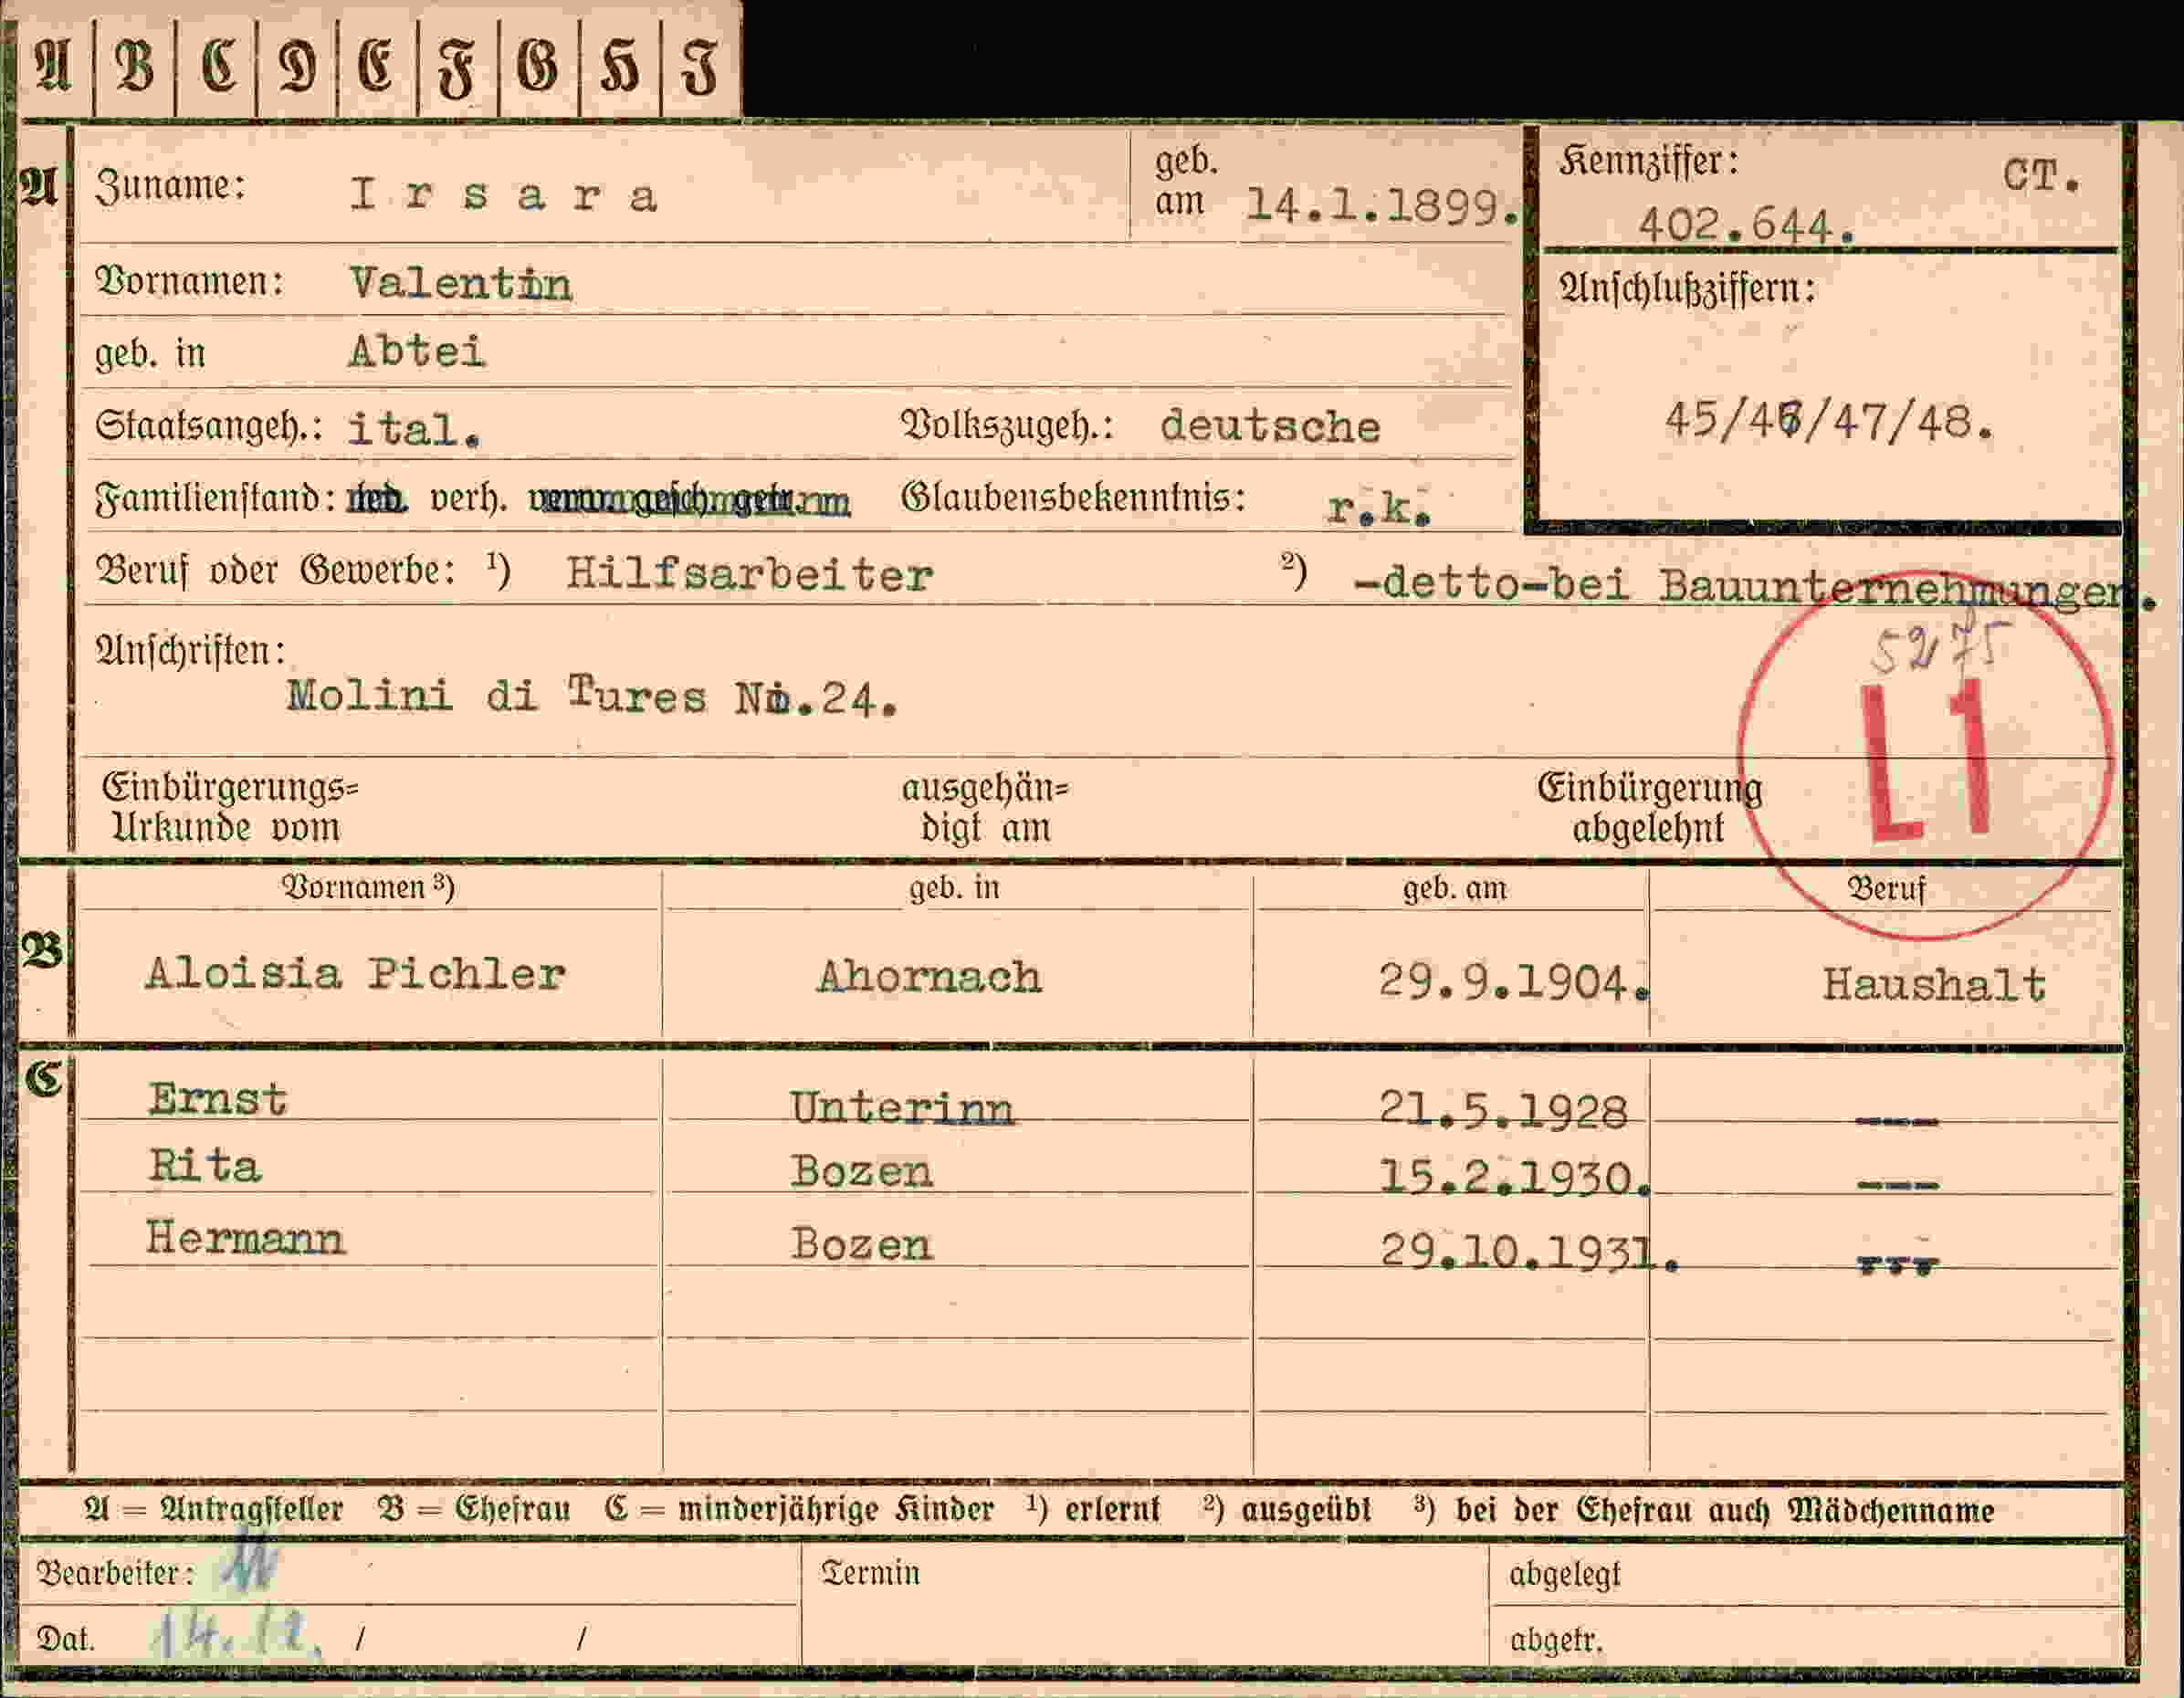Click the "Einbürgerungs-Urkunde vom" label
2184x1698 pixels.
(x=230, y=808)
